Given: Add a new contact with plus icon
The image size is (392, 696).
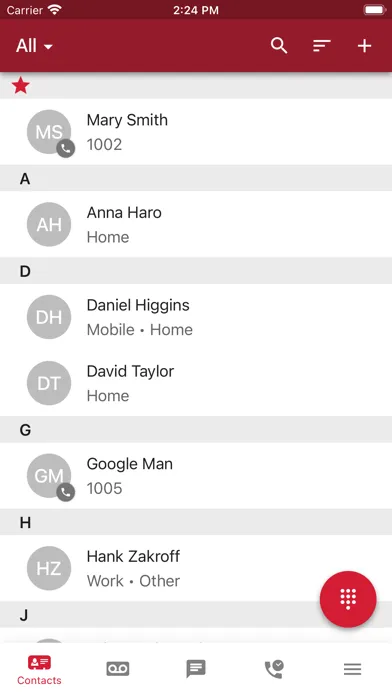Looking at the screenshot, I should [364, 46].
